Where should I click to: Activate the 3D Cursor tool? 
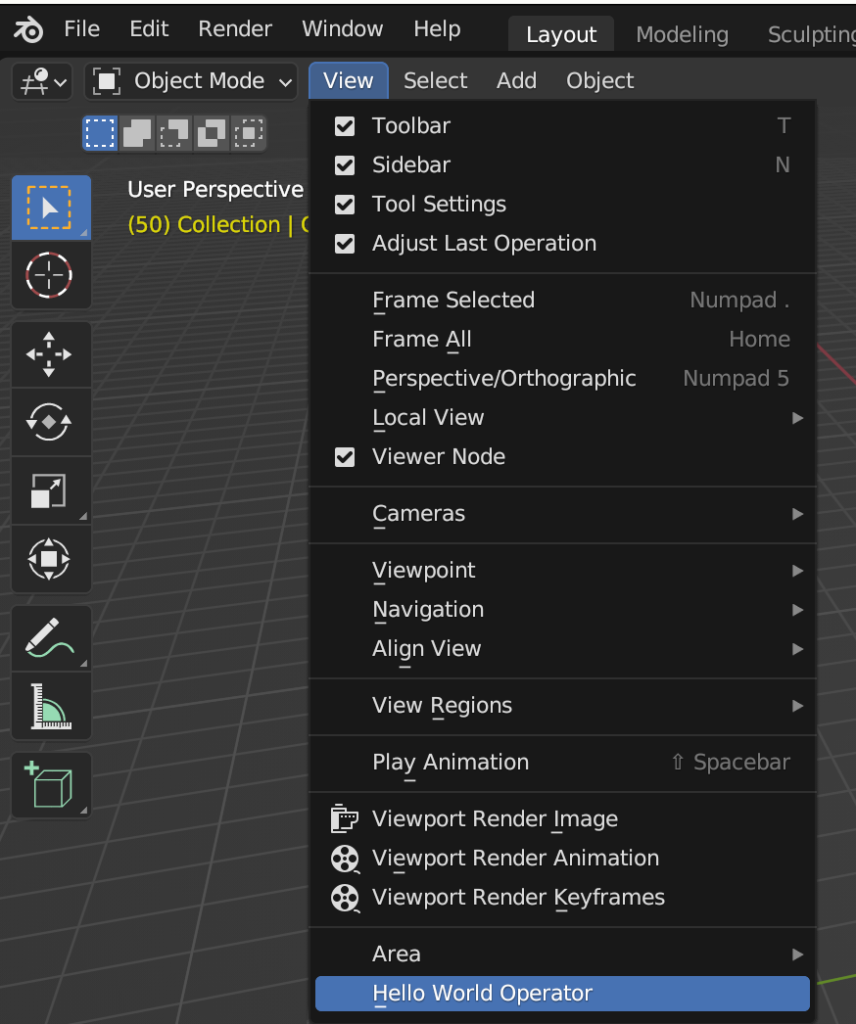tap(50, 276)
